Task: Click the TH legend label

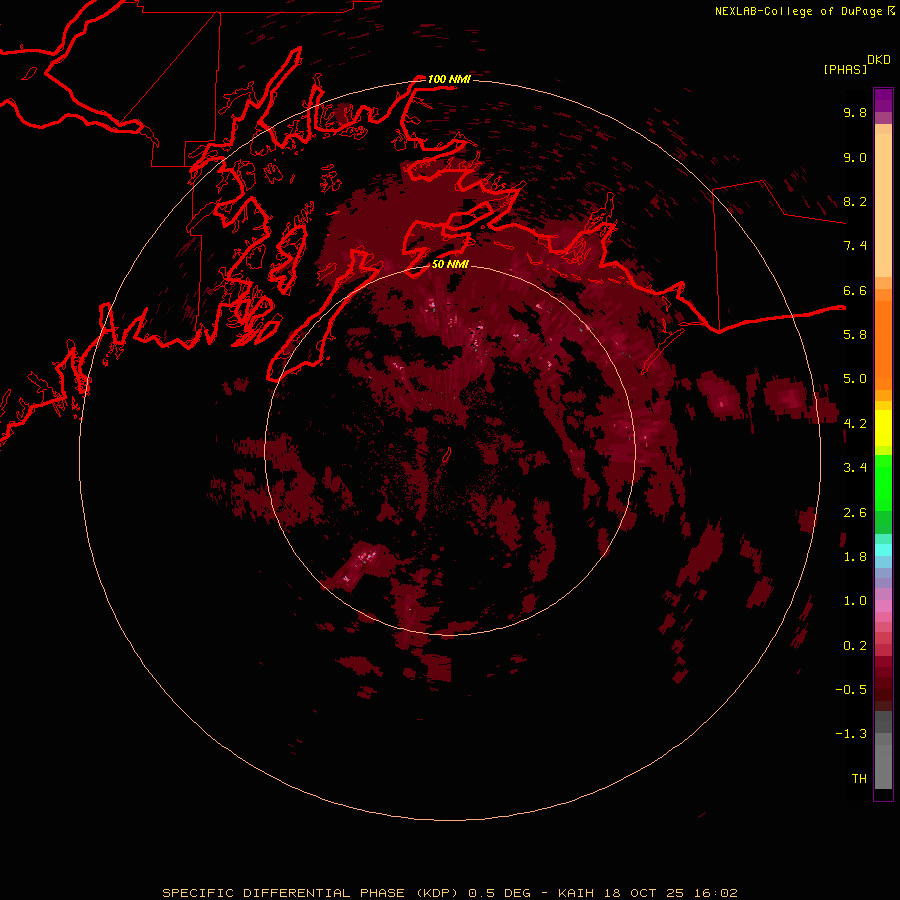Action: click(x=859, y=779)
